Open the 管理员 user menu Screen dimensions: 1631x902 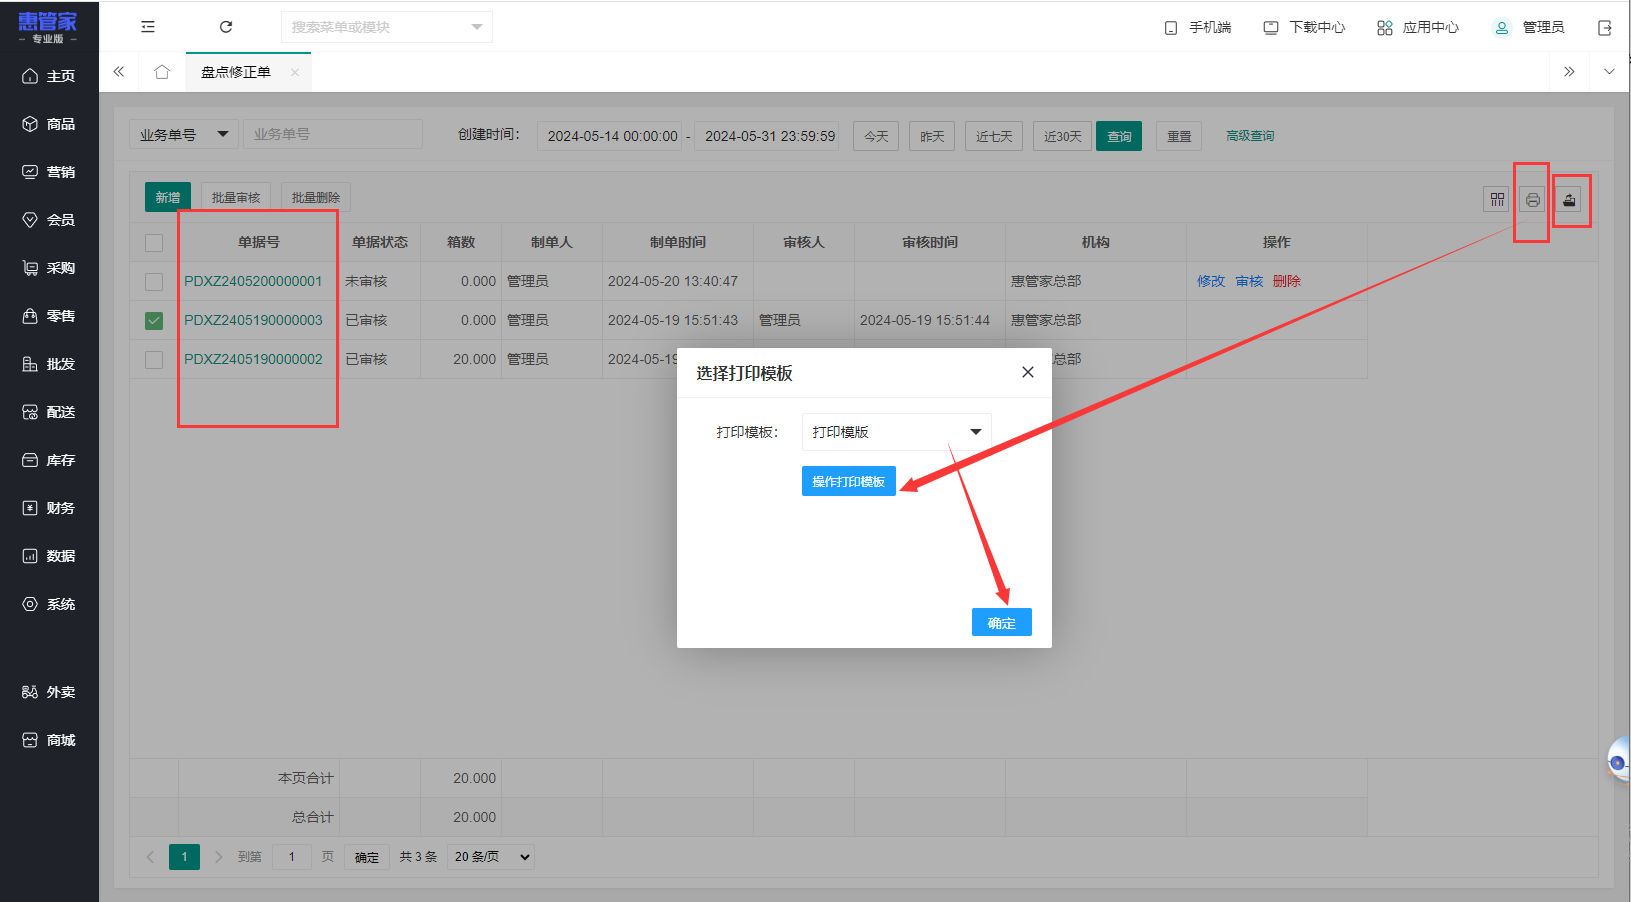click(1529, 27)
